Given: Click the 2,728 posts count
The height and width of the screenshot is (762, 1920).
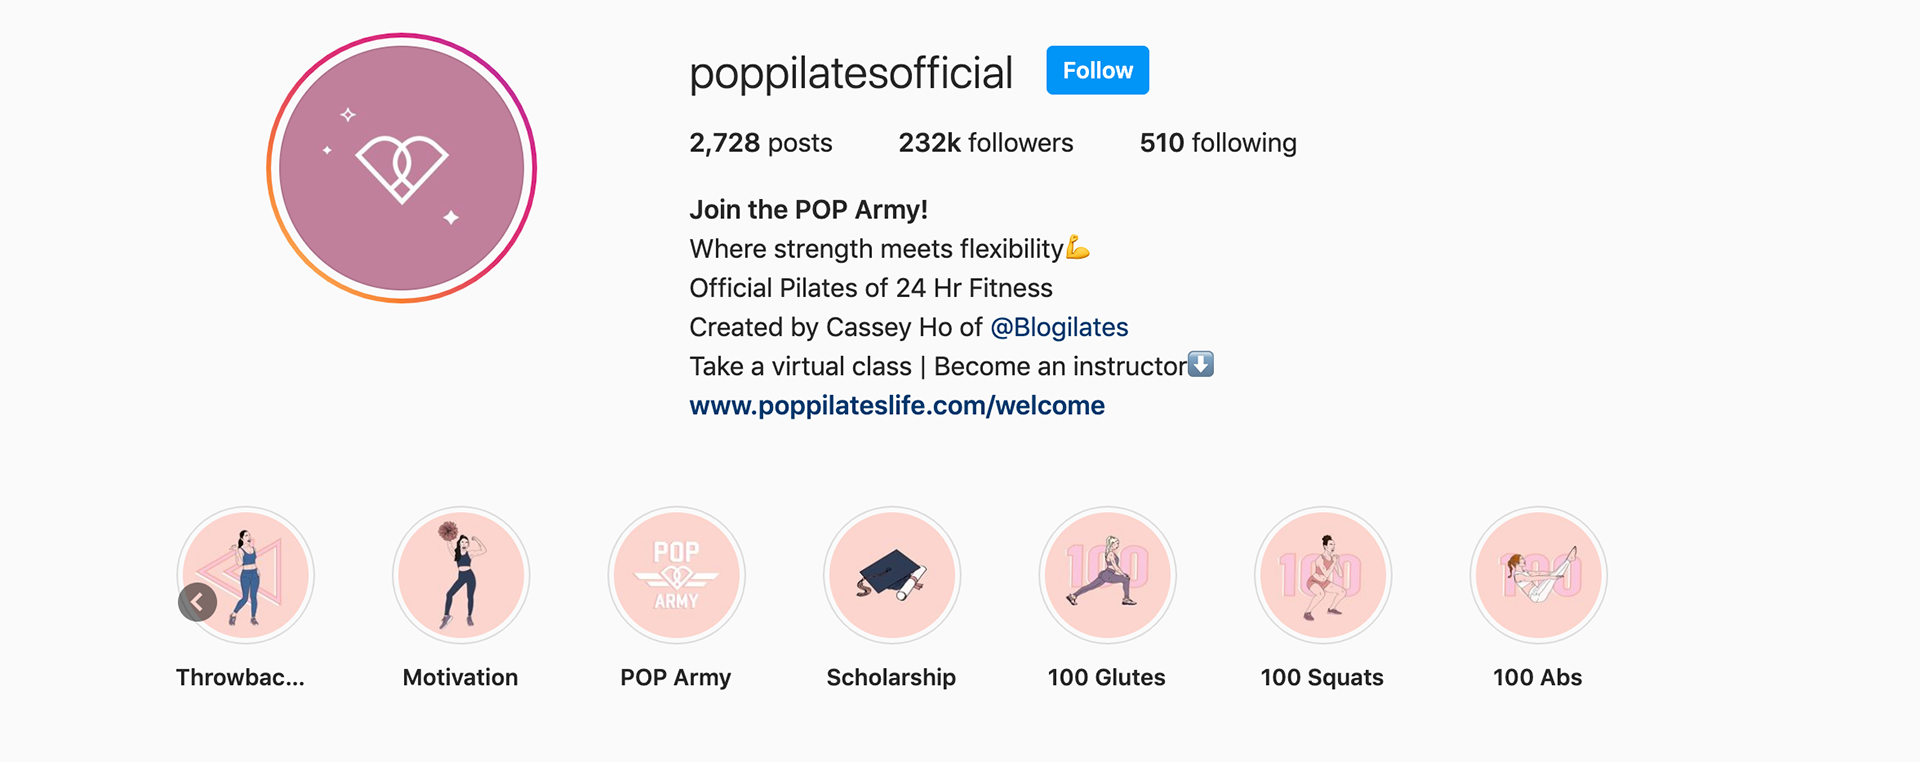Looking at the screenshot, I should pos(761,143).
